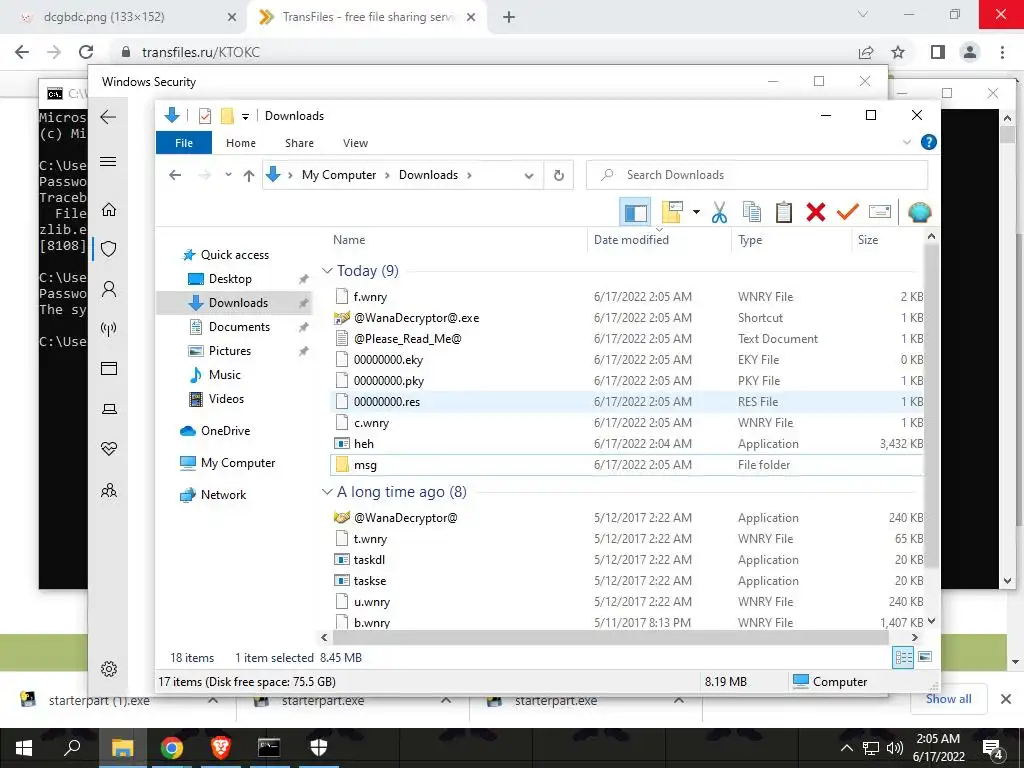The image size is (1024, 768).
Task: Switch to large icons view in status bar
Action: [925, 657]
